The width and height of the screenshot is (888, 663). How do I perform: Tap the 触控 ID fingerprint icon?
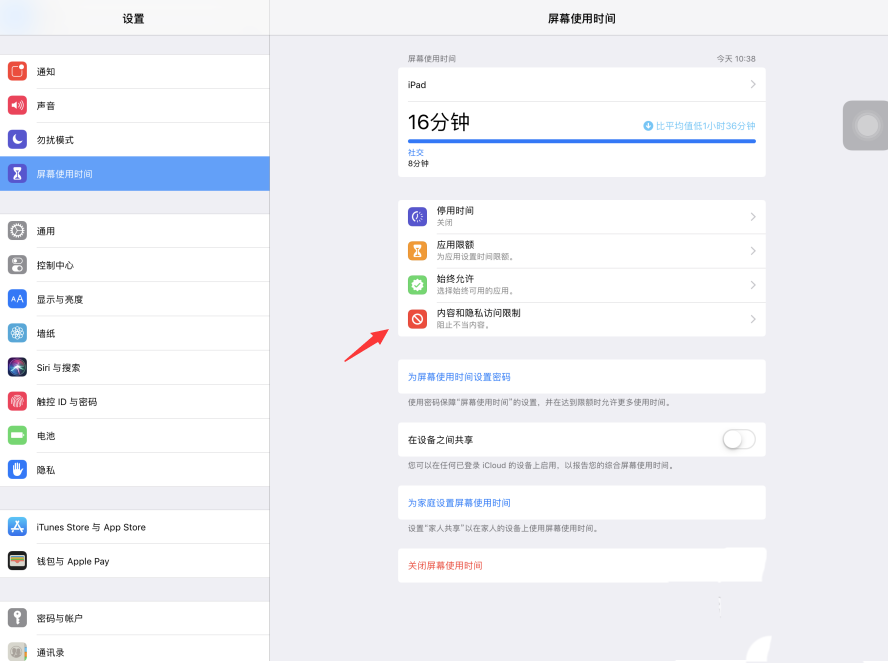point(18,401)
